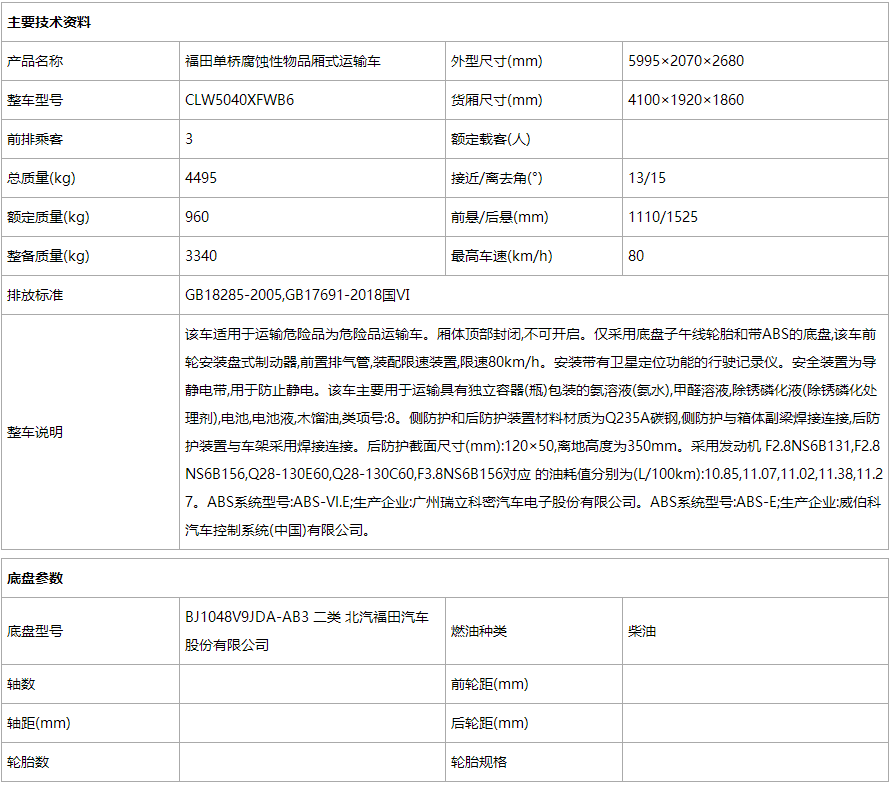Select the 最高车速(km/h) label
The image size is (890, 787).
(x=502, y=256)
